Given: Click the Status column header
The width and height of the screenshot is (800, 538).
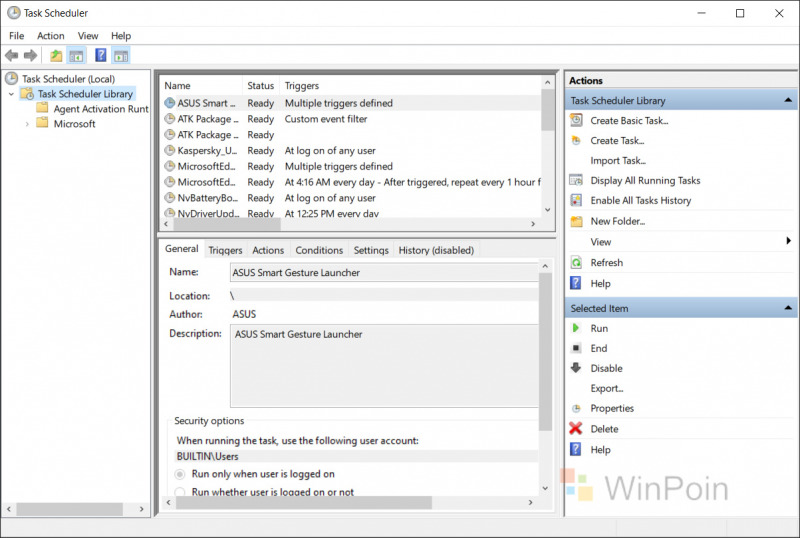Looking at the screenshot, I should click(x=261, y=86).
